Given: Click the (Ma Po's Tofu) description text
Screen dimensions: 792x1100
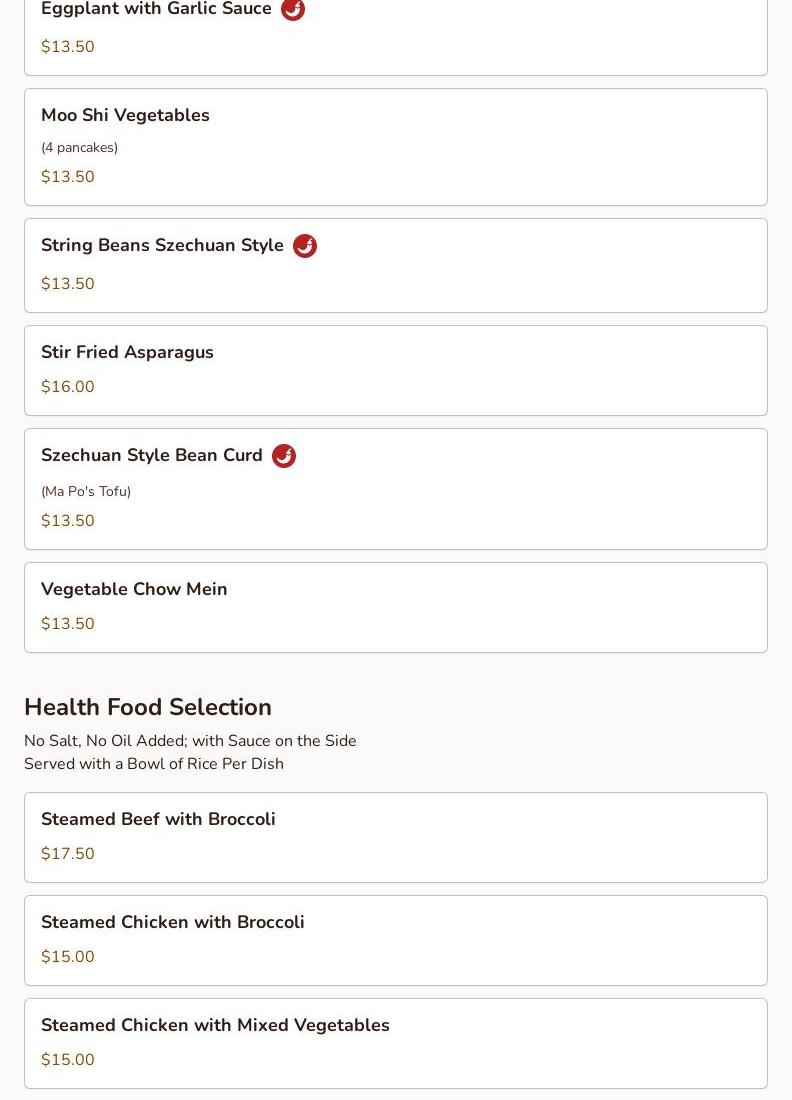Looking at the screenshot, I should 86,491.
